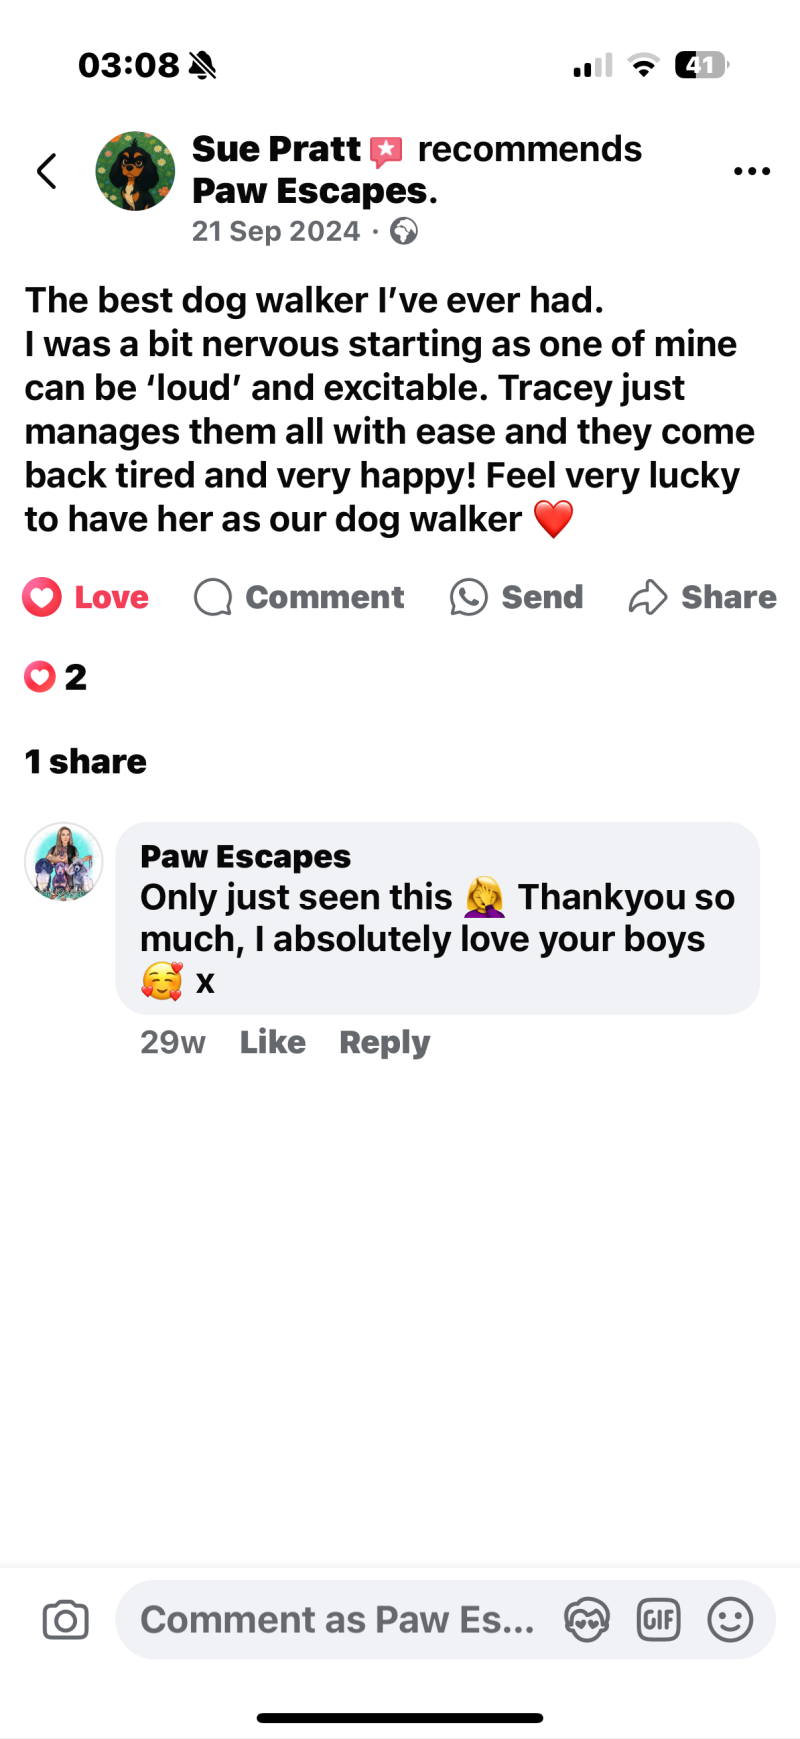Tap the Comment button under the post
Screen dimensions: 800x1739
[x=299, y=597]
